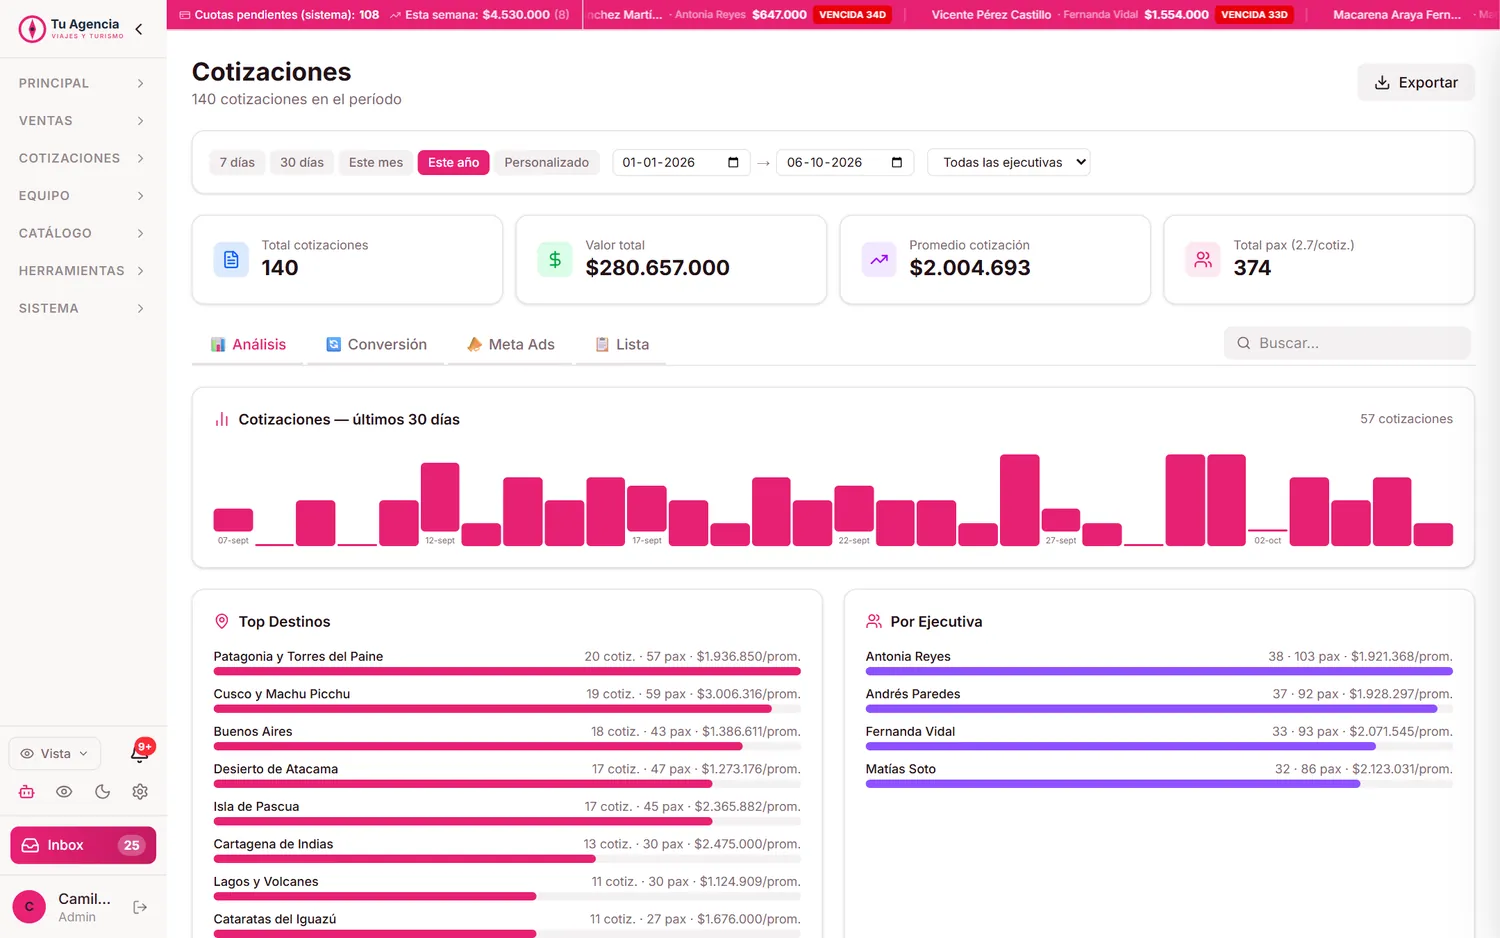The image size is (1500, 938).
Task: Open calendar picker for end date 06-10-2026
Action: point(897,162)
